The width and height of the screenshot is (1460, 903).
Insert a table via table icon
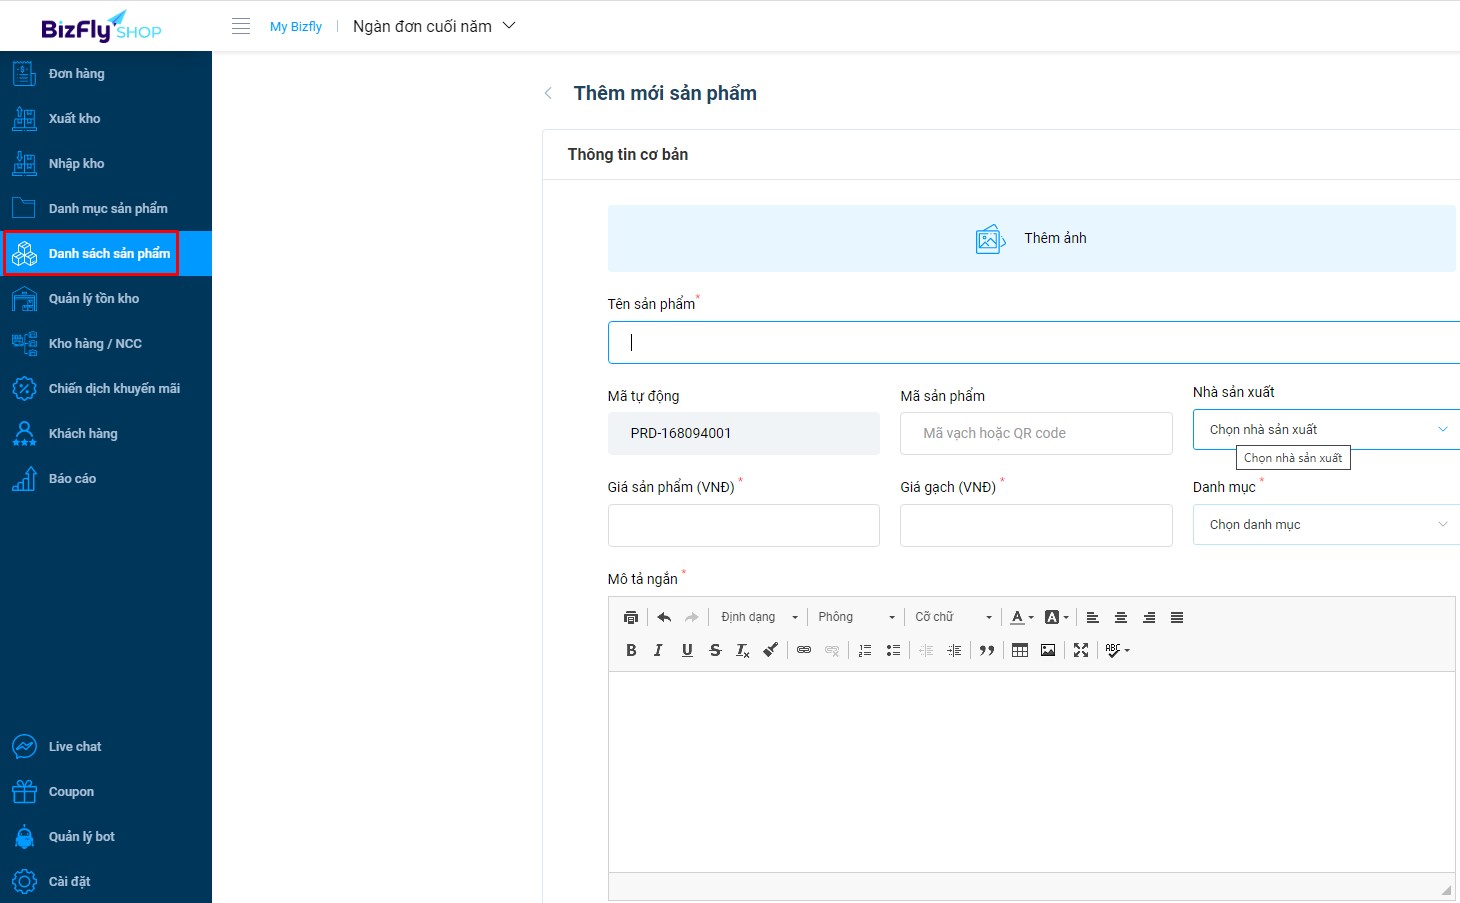pos(1020,650)
